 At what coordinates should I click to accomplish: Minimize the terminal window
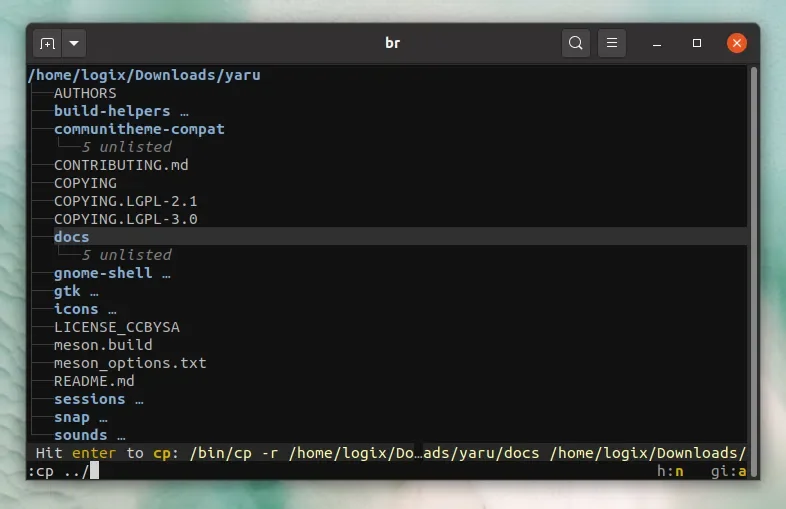tap(657, 44)
